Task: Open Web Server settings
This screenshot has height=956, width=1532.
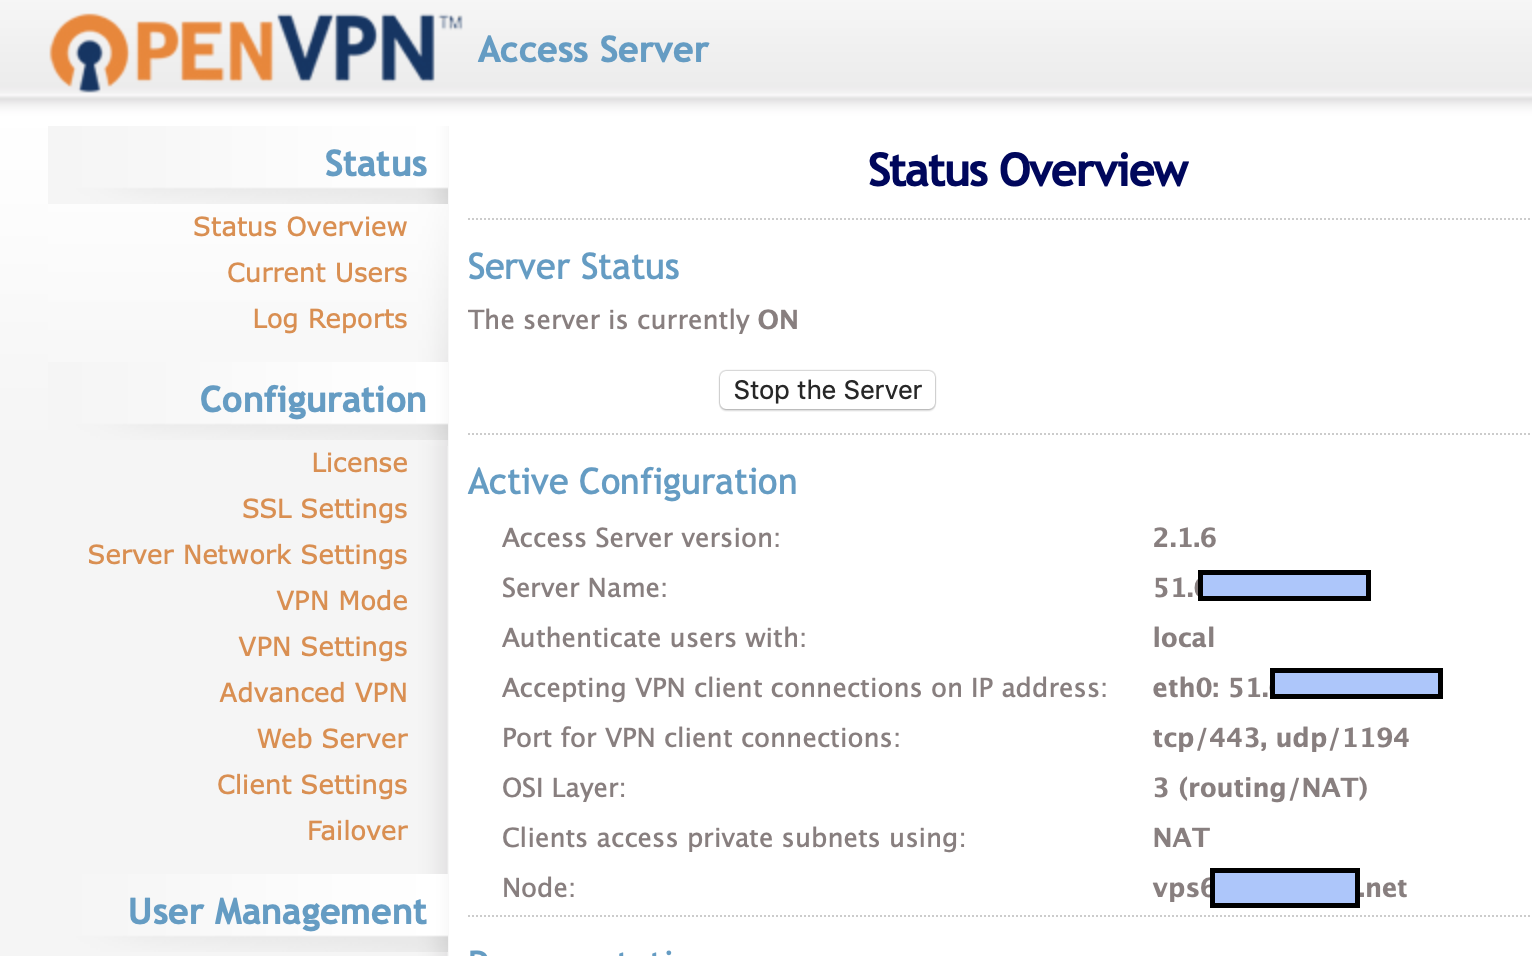Action: click(x=333, y=739)
